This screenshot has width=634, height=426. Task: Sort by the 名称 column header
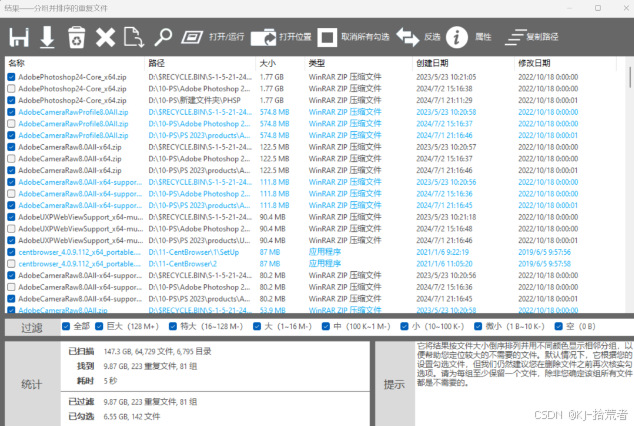(74, 63)
